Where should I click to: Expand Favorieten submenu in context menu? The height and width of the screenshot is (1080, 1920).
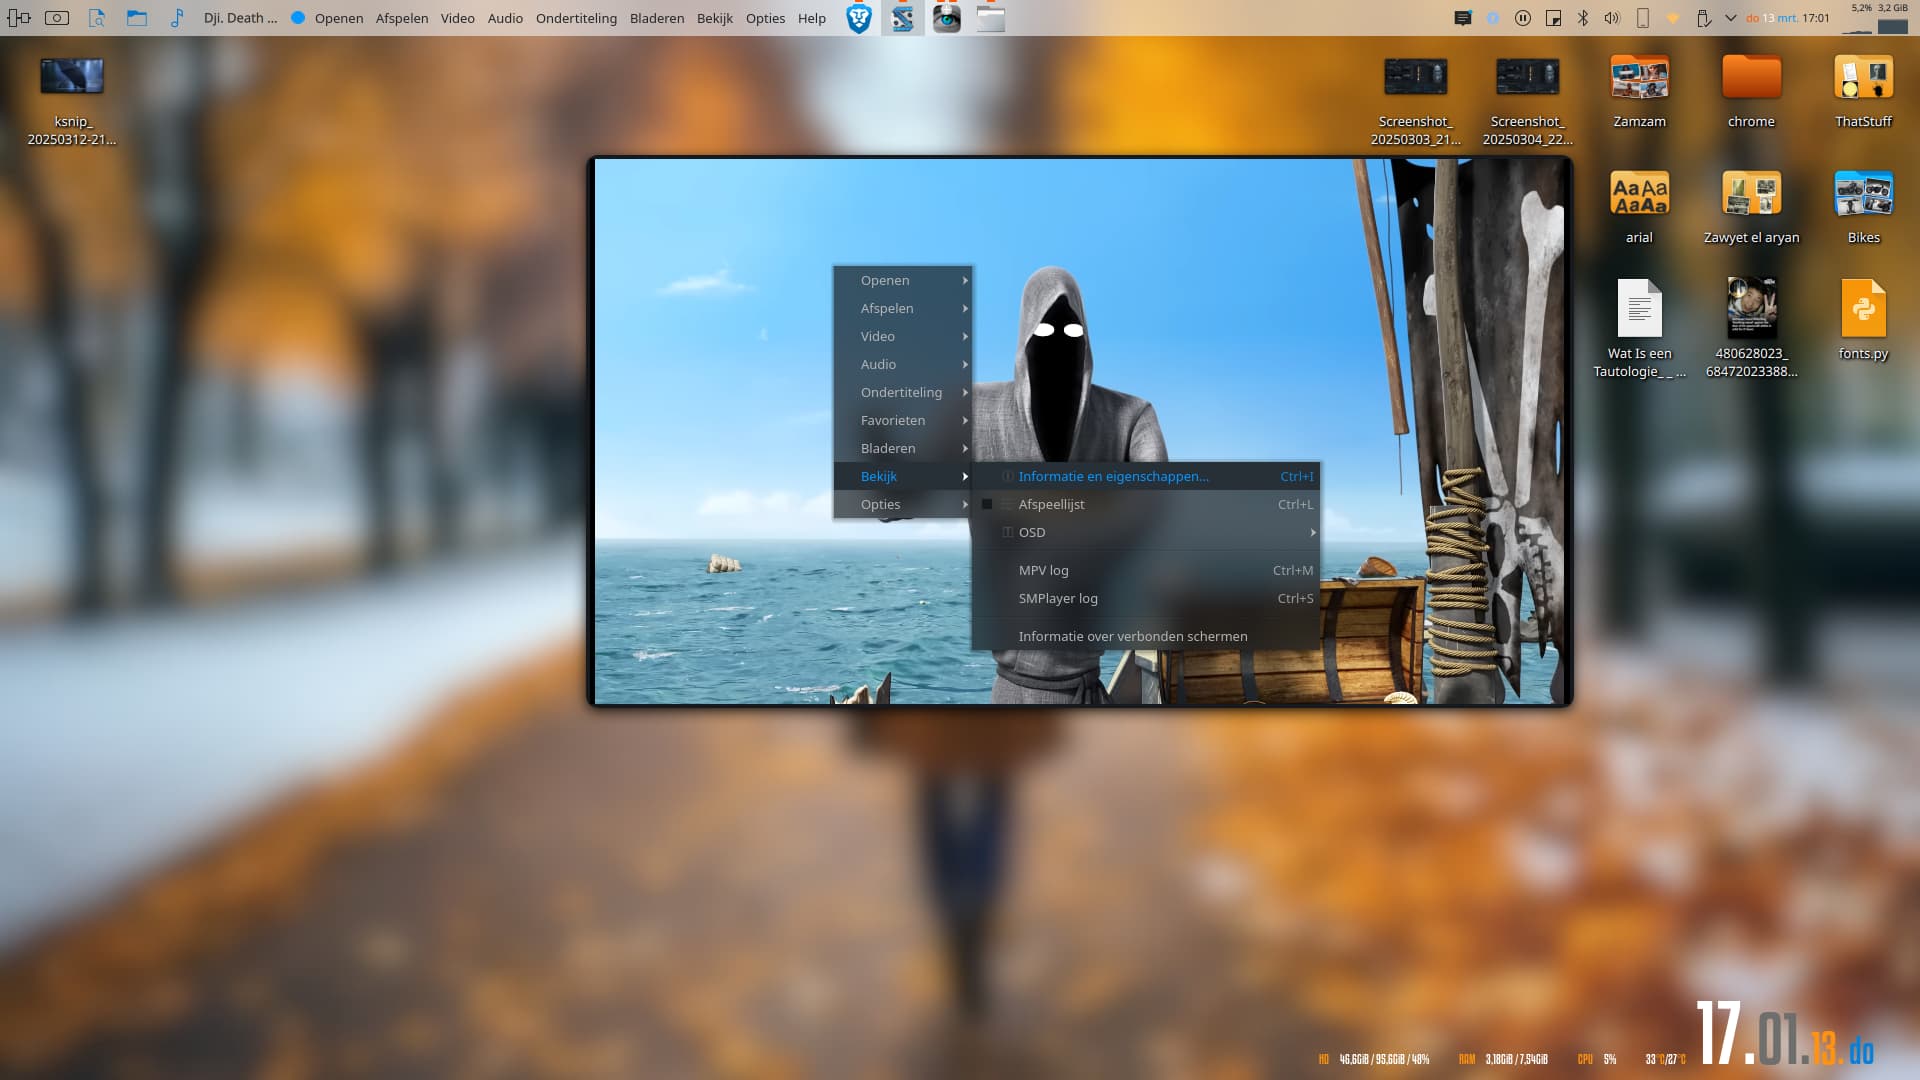pyautogui.click(x=903, y=420)
